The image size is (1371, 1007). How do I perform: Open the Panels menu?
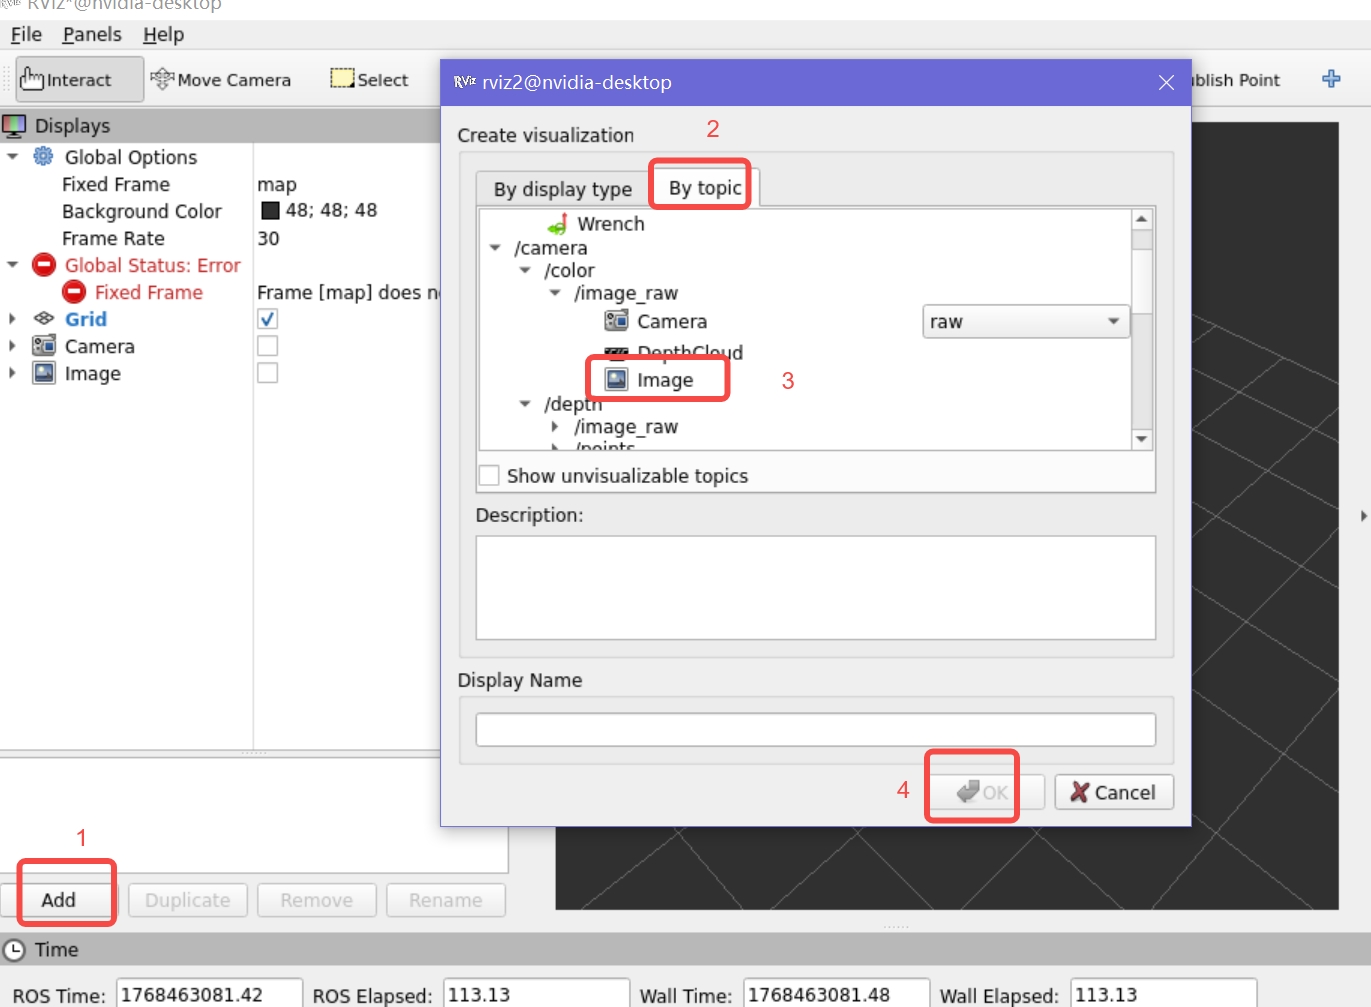pyautogui.click(x=91, y=35)
